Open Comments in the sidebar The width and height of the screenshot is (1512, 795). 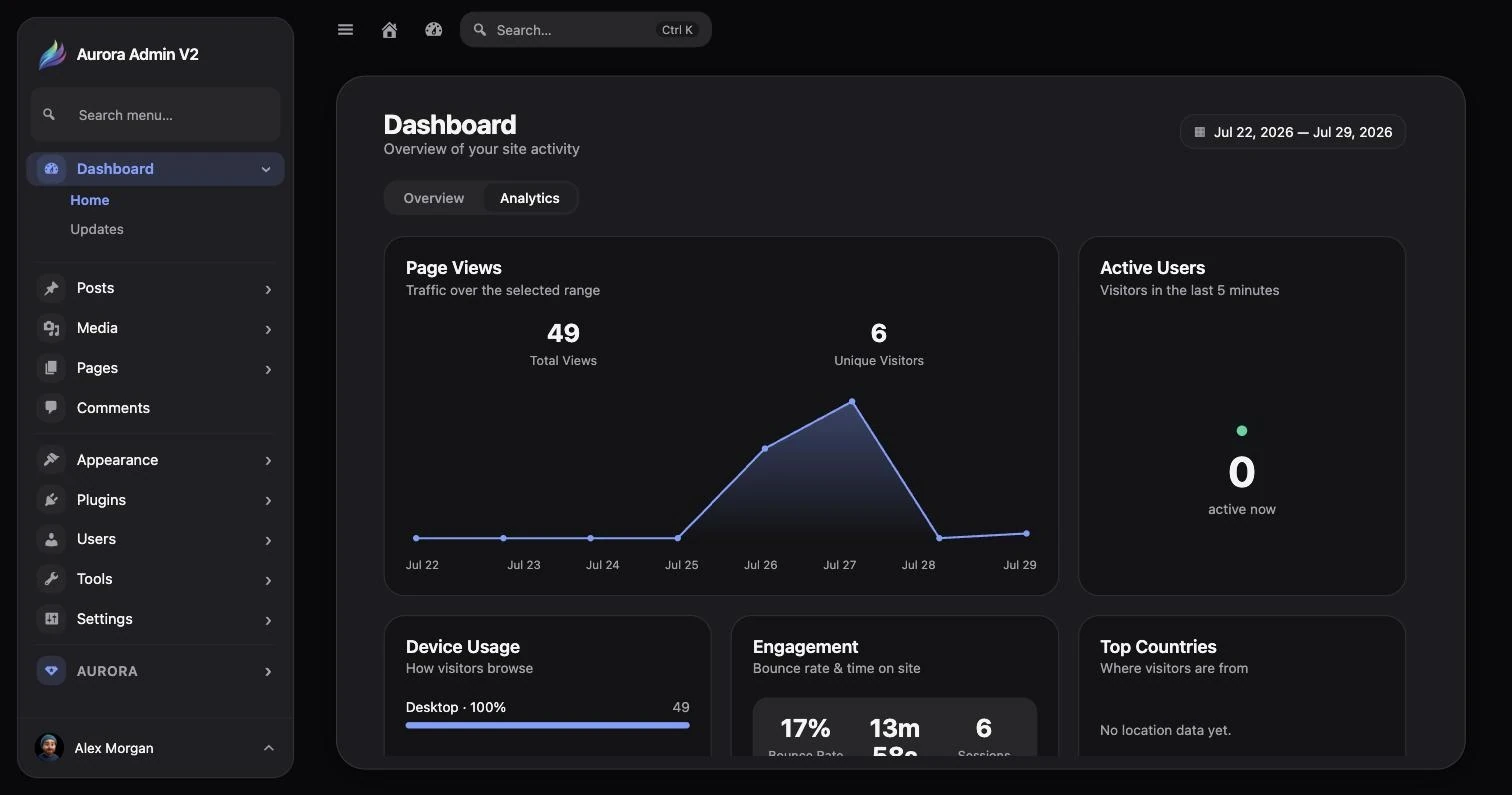(155, 408)
